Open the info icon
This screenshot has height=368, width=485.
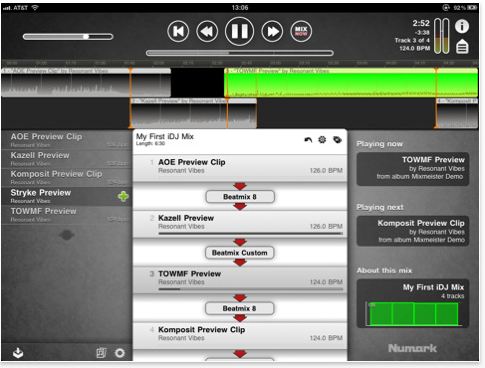pos(462,26)
